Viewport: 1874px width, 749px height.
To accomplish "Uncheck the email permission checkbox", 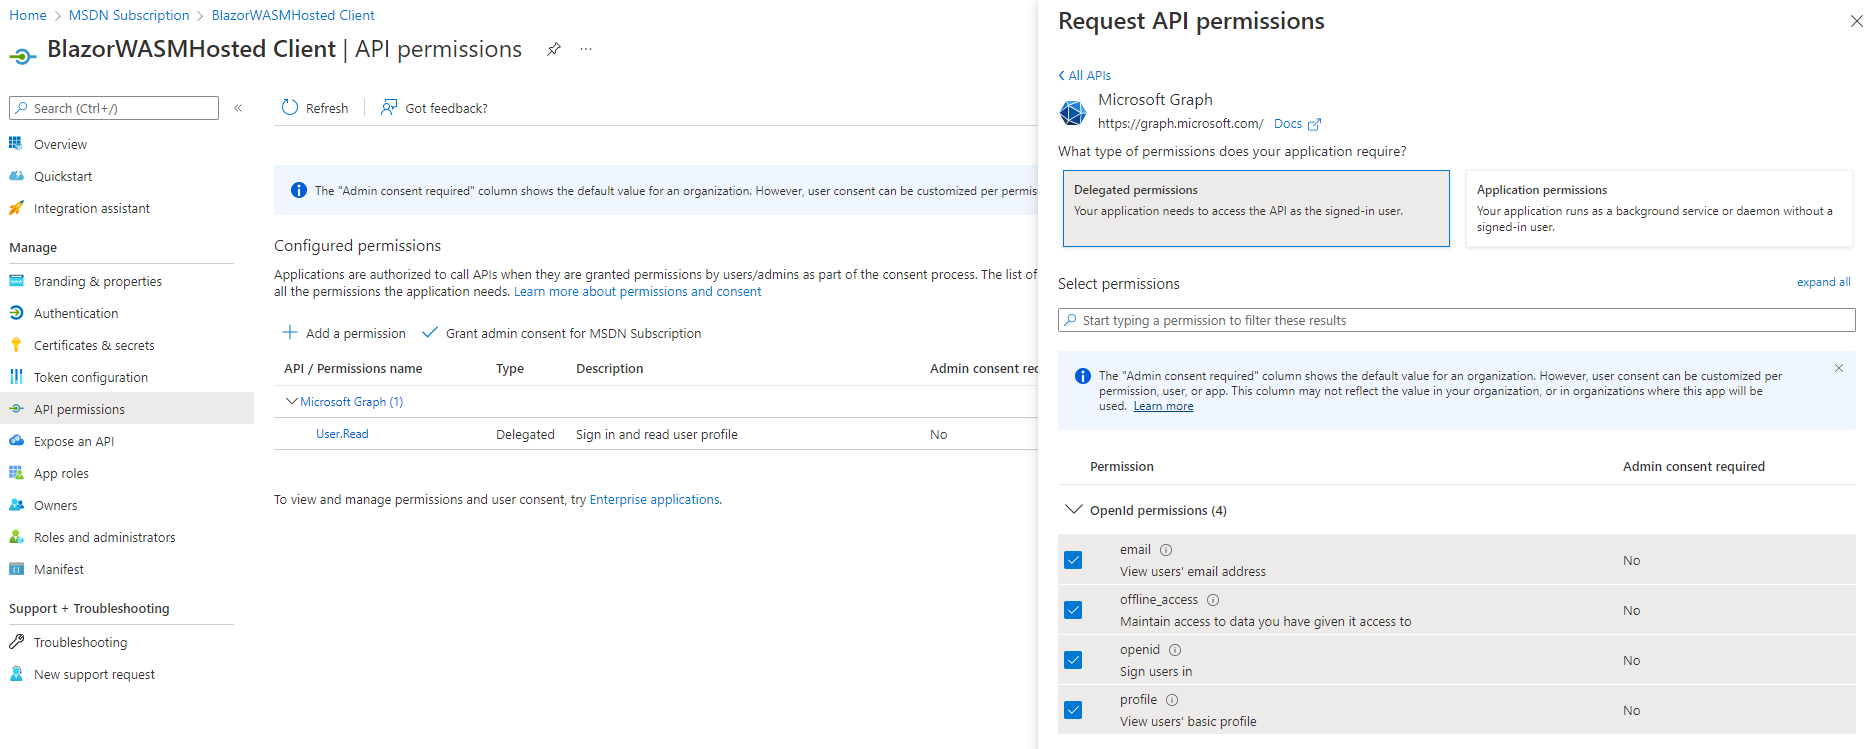I will point(1073,560).
